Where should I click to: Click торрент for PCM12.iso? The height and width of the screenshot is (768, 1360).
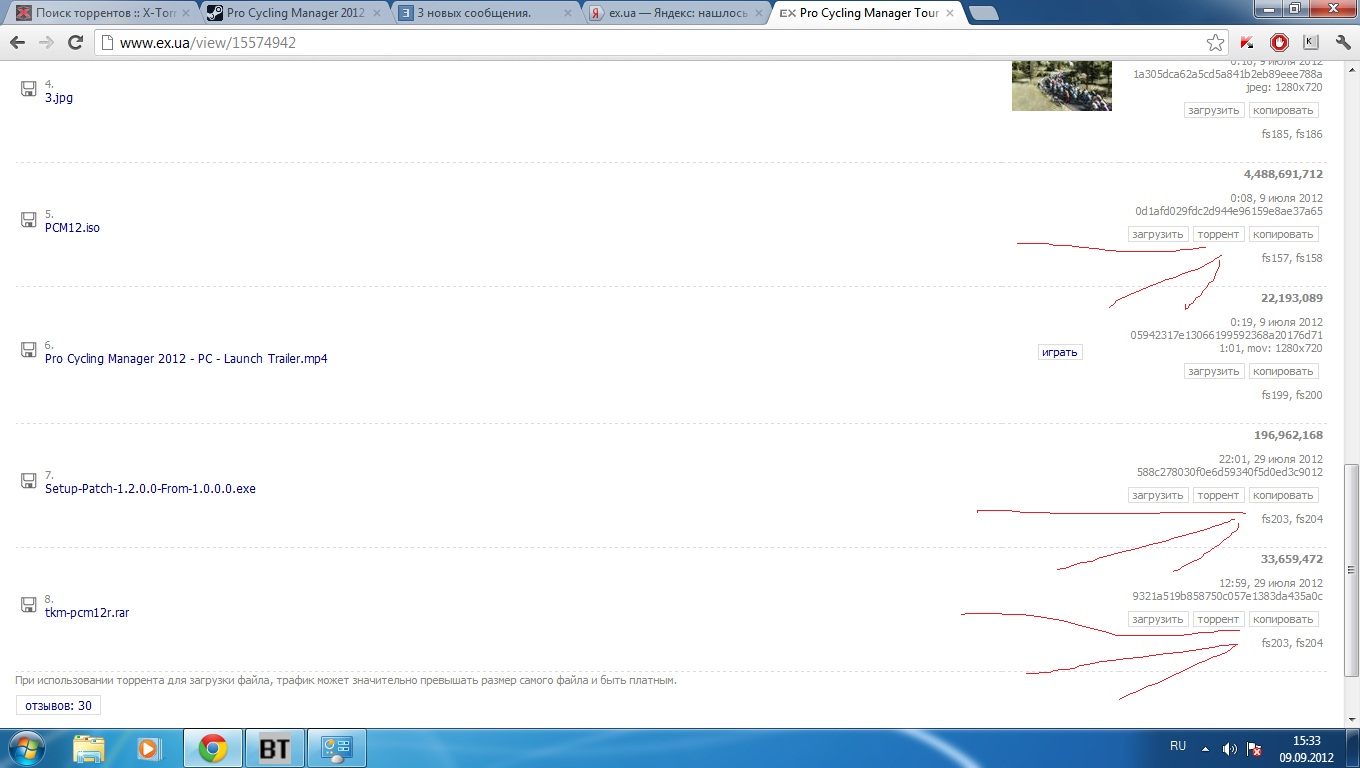tap(1218, 234)
